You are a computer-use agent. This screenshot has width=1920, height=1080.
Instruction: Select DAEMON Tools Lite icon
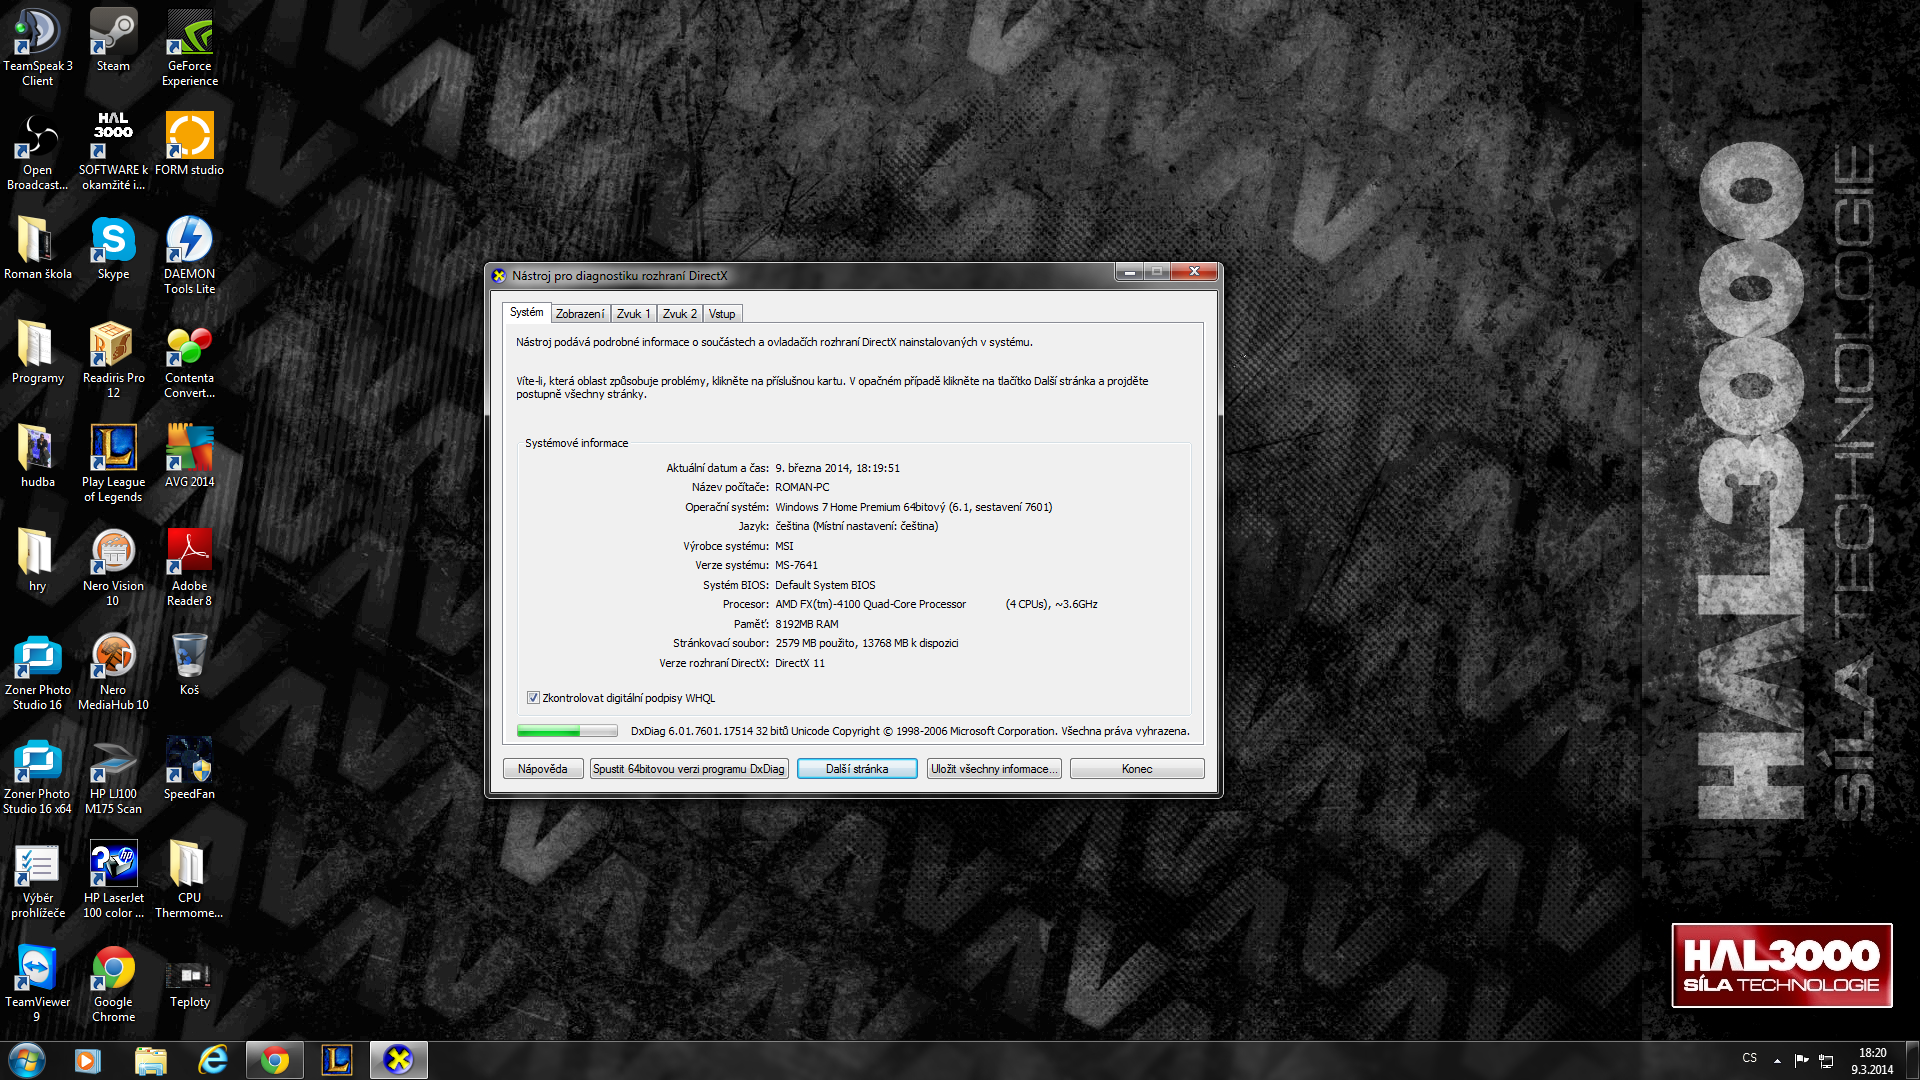[x=190, y=255]
